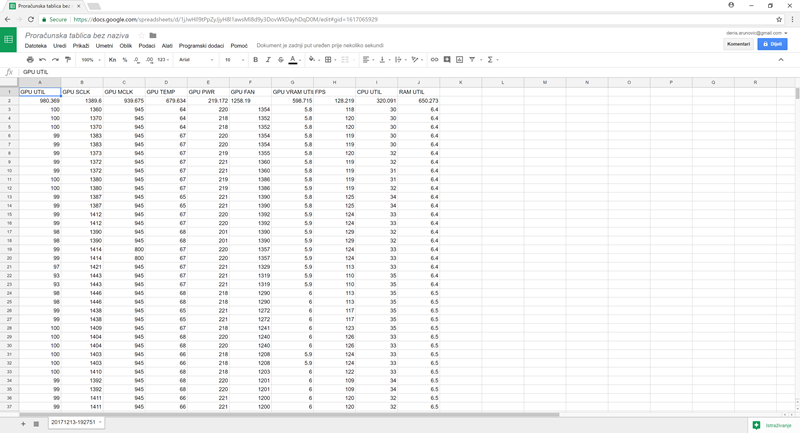Format as currency (Kn)
Image resolution: width=800 pixels, height=433 pixels.
coord(112,60)
